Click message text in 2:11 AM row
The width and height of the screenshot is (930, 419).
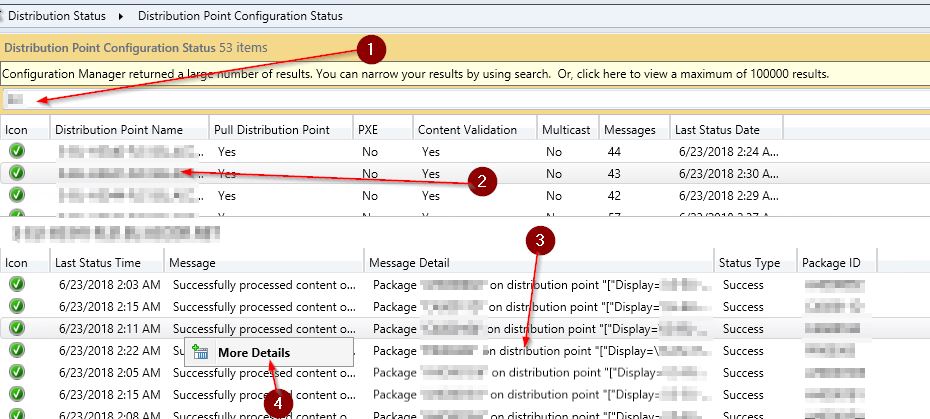click(265, 329)
